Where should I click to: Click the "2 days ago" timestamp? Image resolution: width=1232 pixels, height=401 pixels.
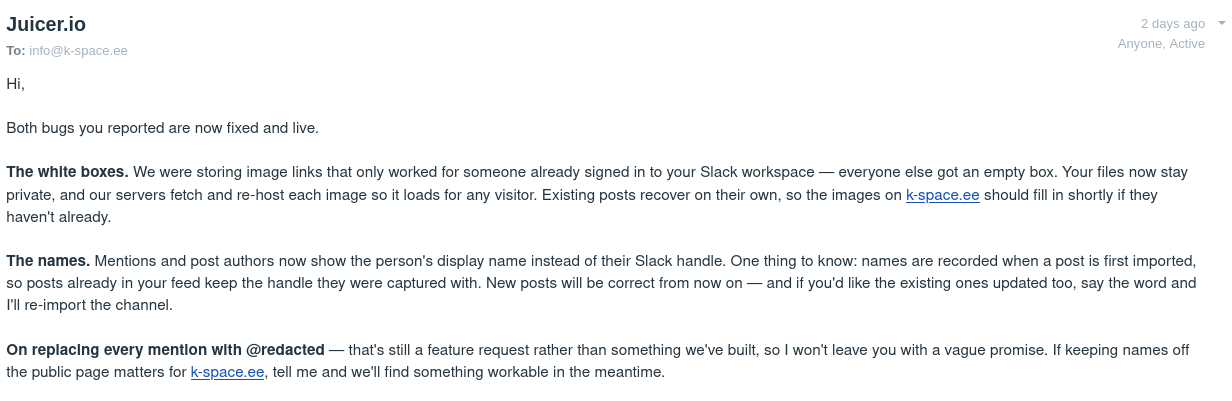coord(1172,23)
